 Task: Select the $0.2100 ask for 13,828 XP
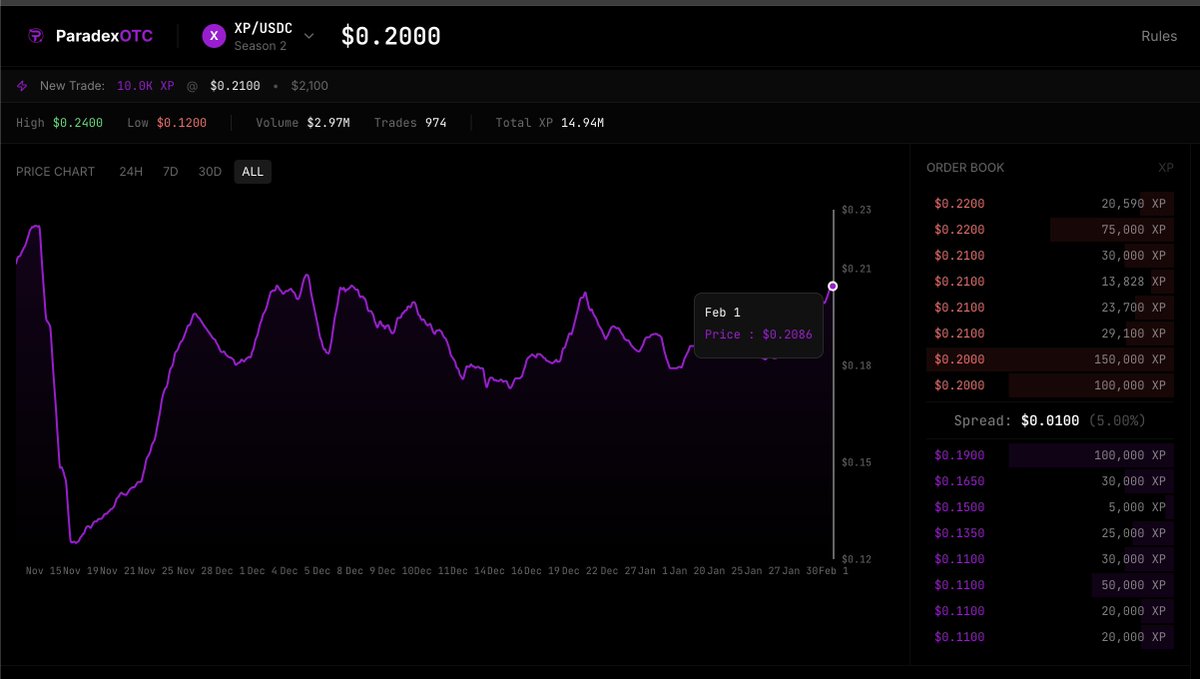pyautogui.click(x=1050, y=281)
